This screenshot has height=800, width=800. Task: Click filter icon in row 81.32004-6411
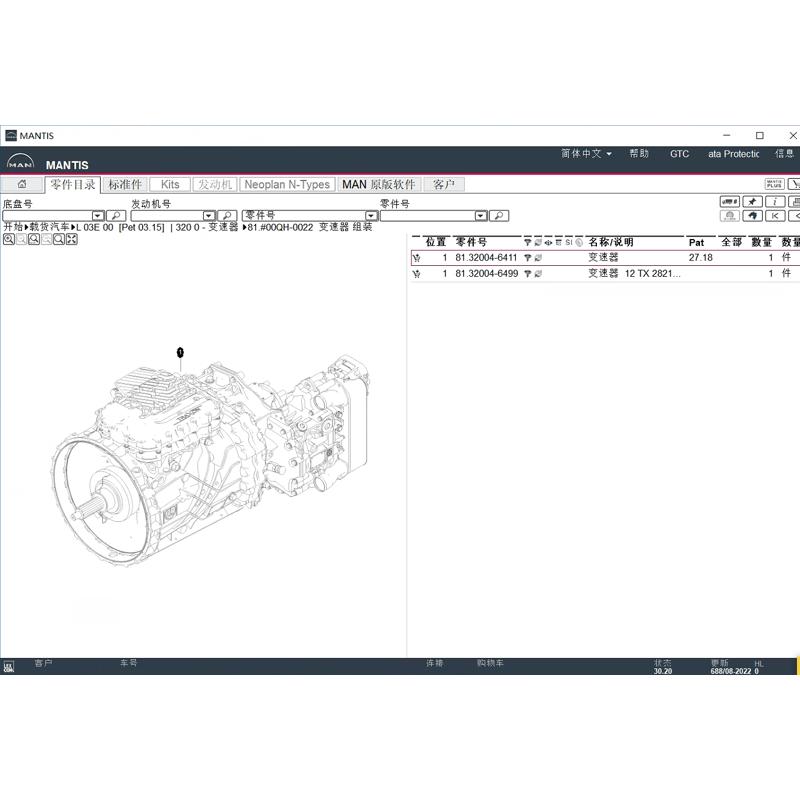click(528, 258)
